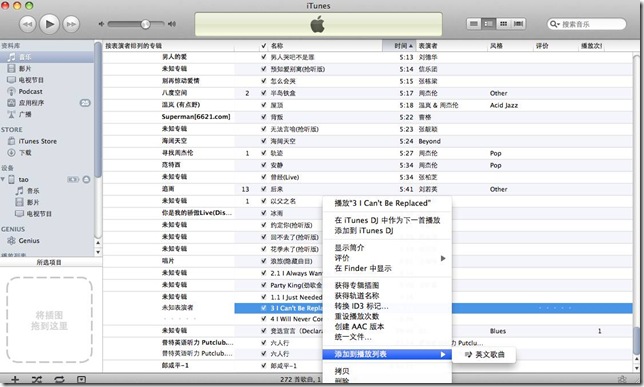This screenshot has width=644, height=387.
Task: Eject the tao device
Action: coord(86,179)
